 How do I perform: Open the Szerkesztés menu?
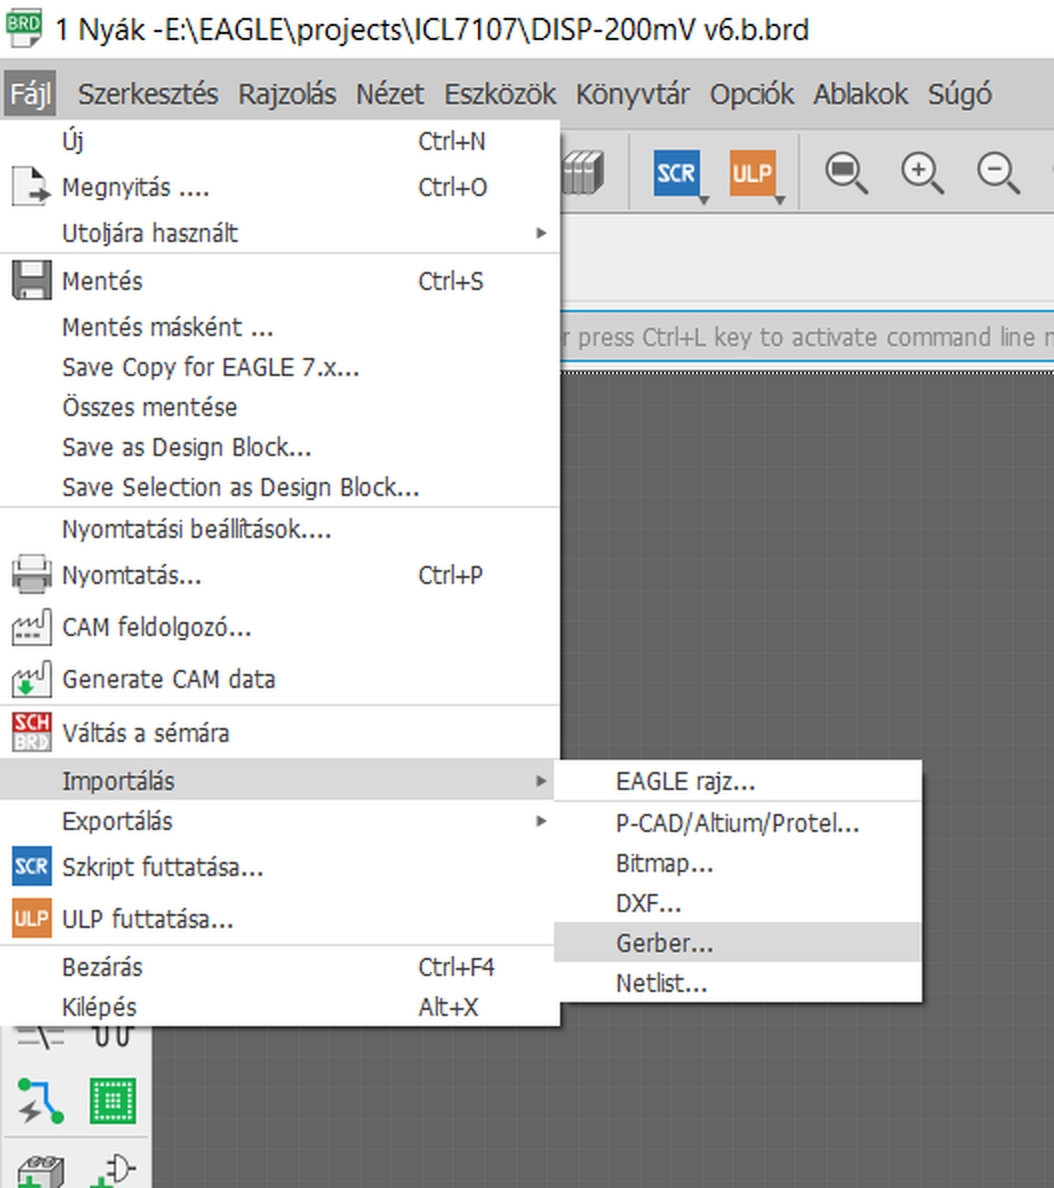point(148,94)
